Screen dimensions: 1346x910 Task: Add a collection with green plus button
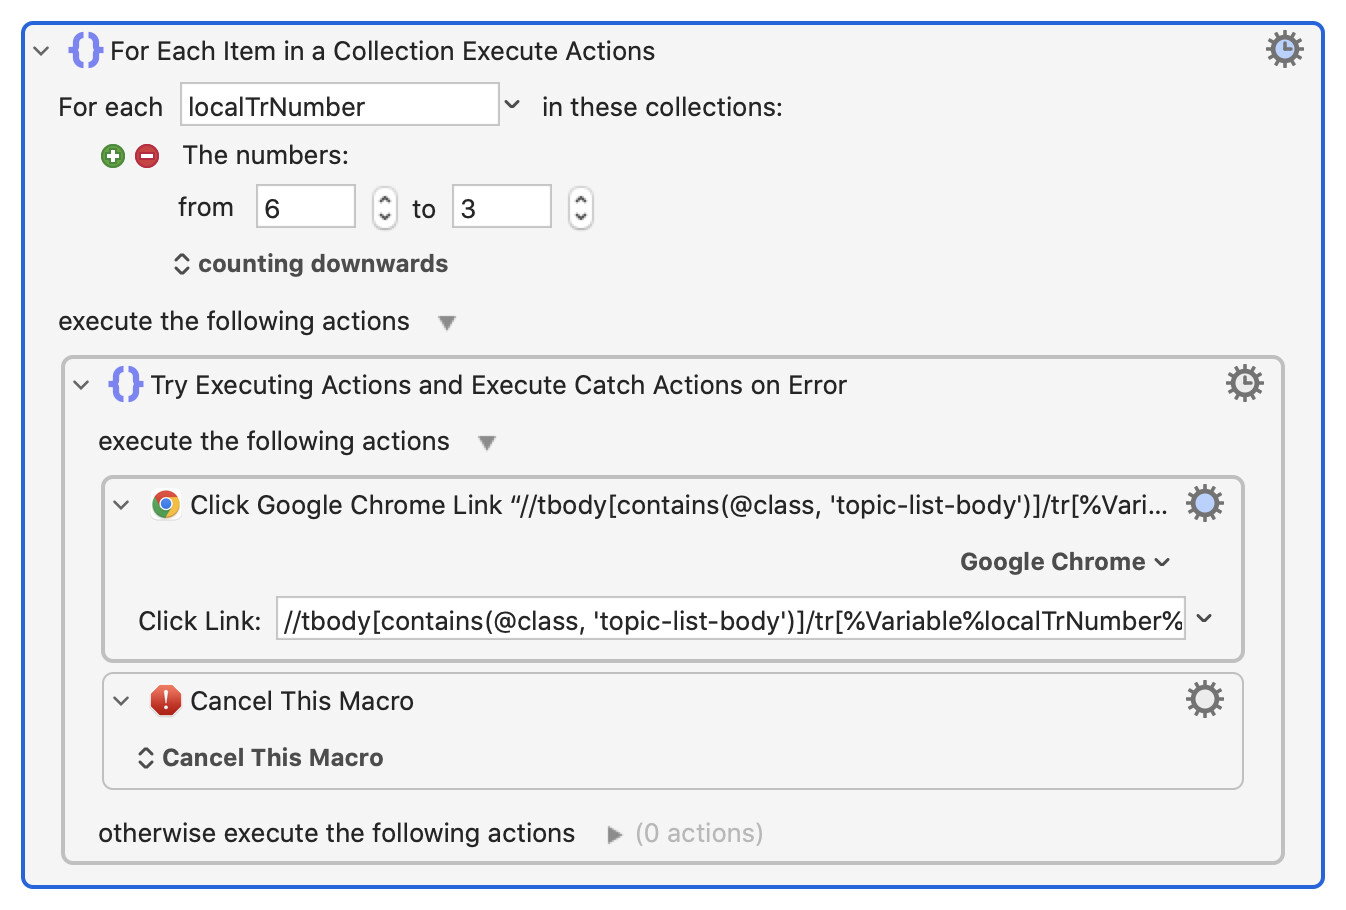[113, 156]
